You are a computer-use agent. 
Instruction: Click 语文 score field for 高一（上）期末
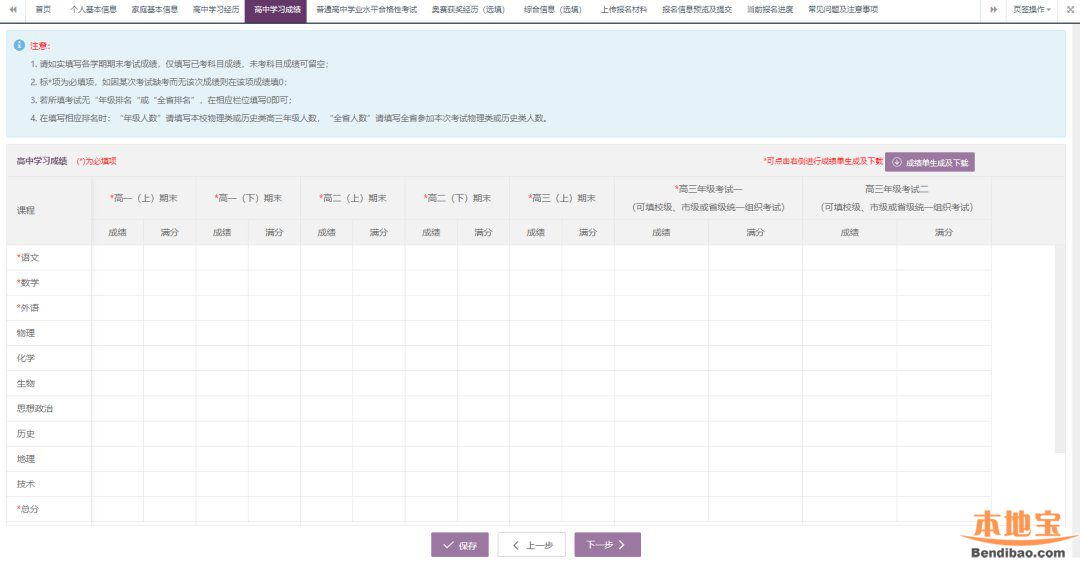(x=118, y=258)
